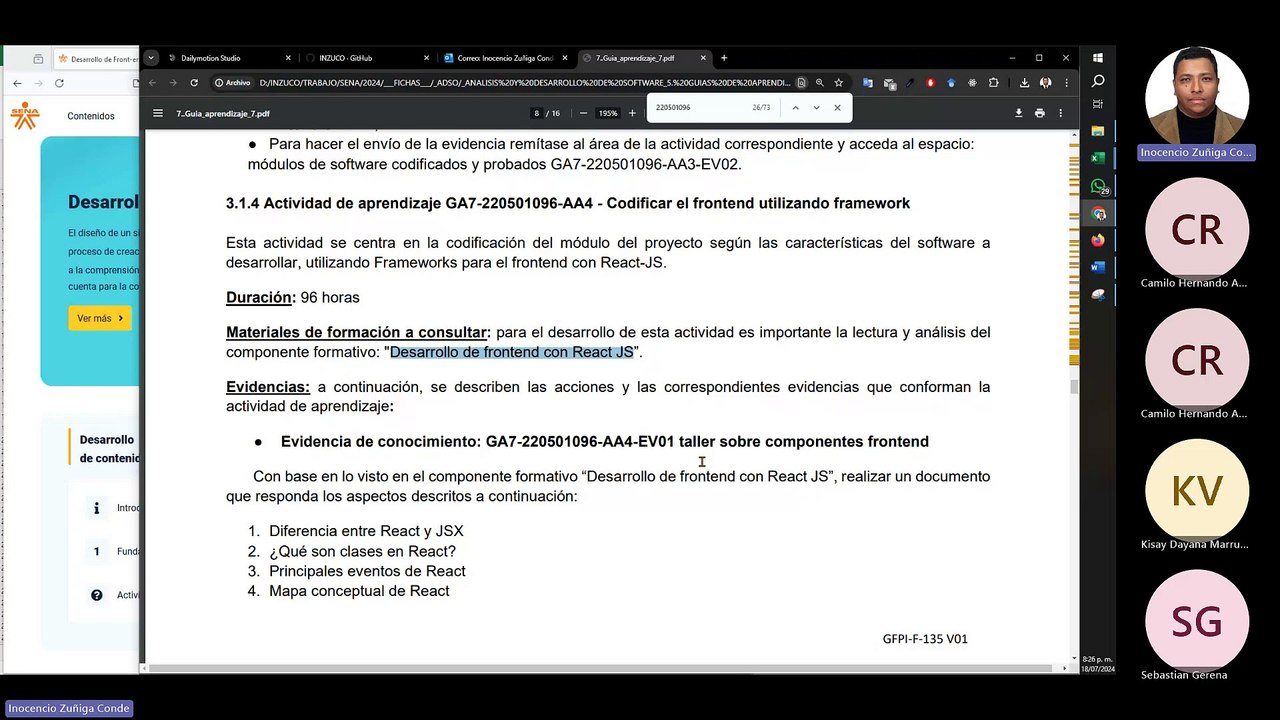The image size is (1280, 720).
Task: Reload the page in the back browser window
Action: [x=59, y=83]
